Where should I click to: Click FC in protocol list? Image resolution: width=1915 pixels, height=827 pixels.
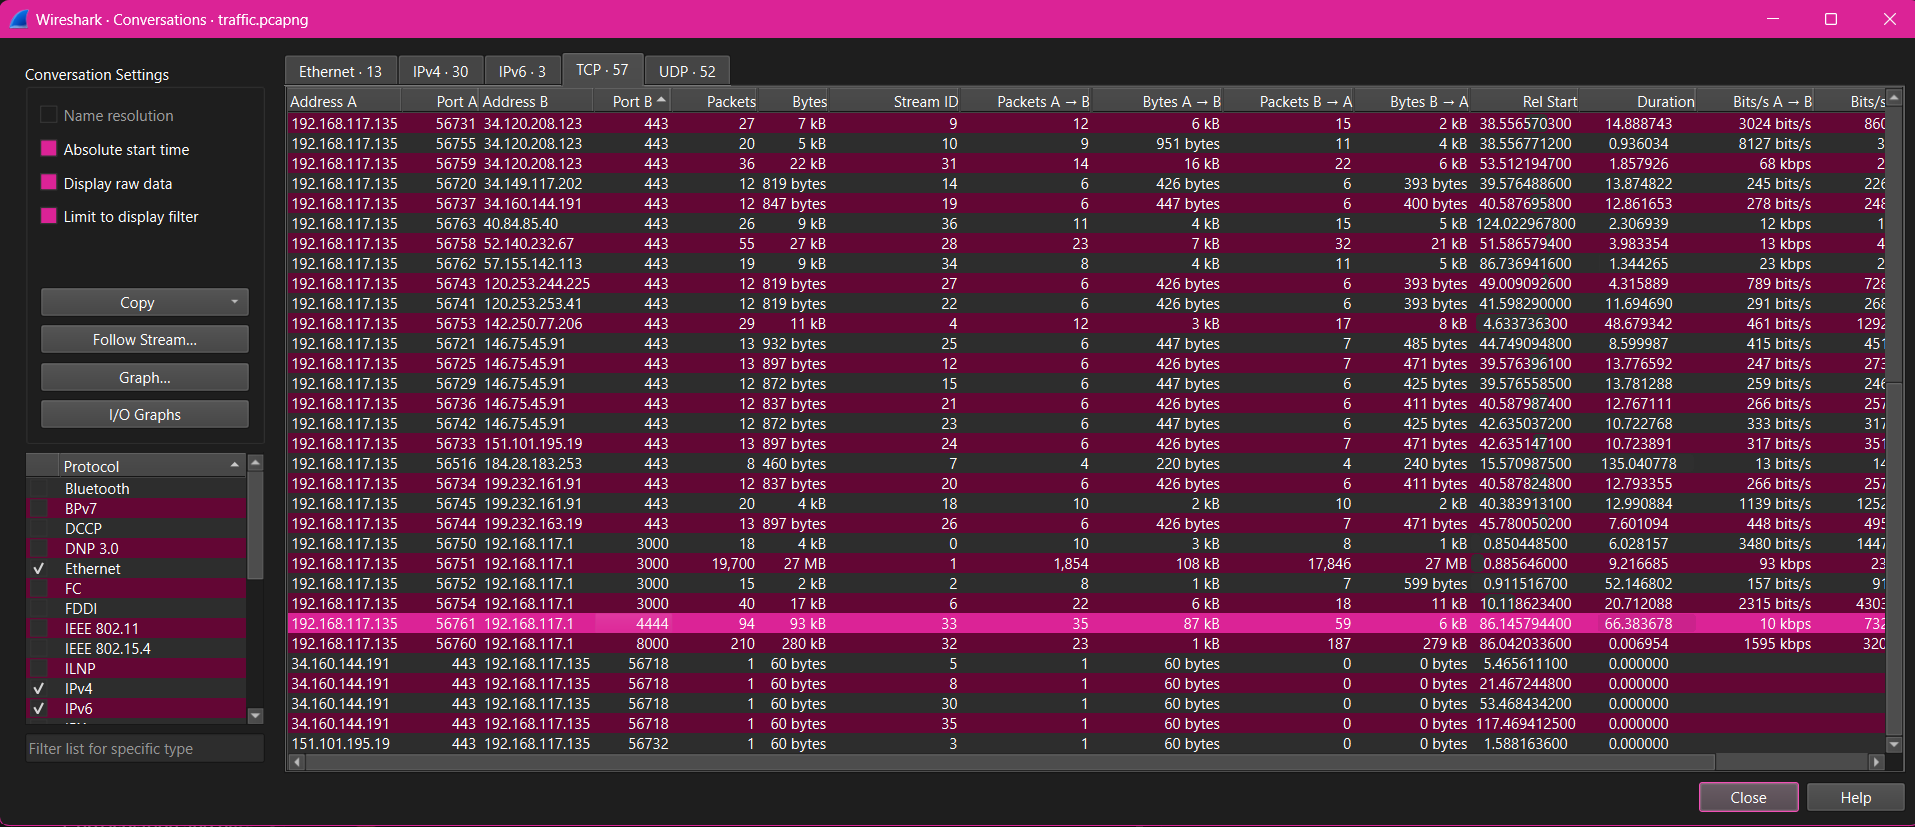(x=73, y=588)
